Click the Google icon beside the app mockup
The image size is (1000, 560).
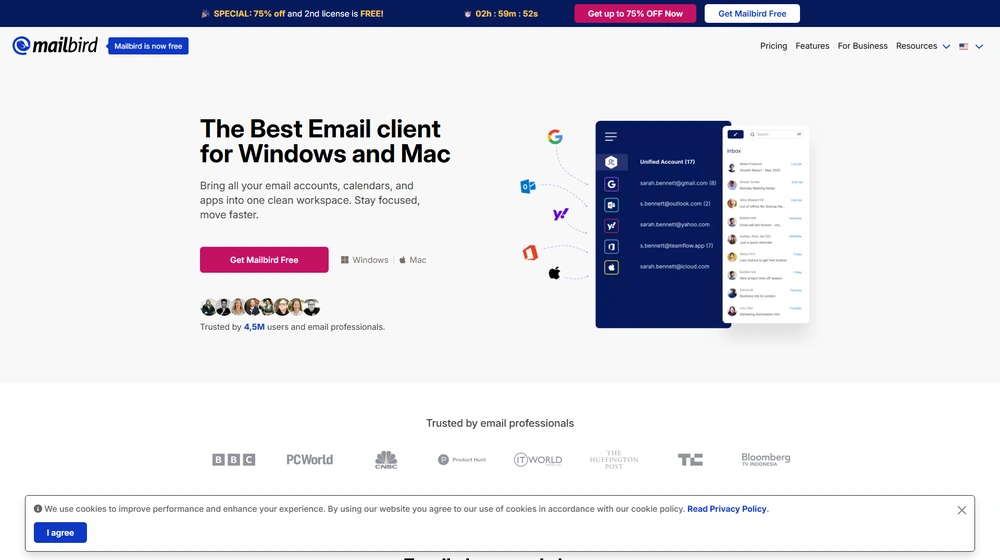[555, 136]
